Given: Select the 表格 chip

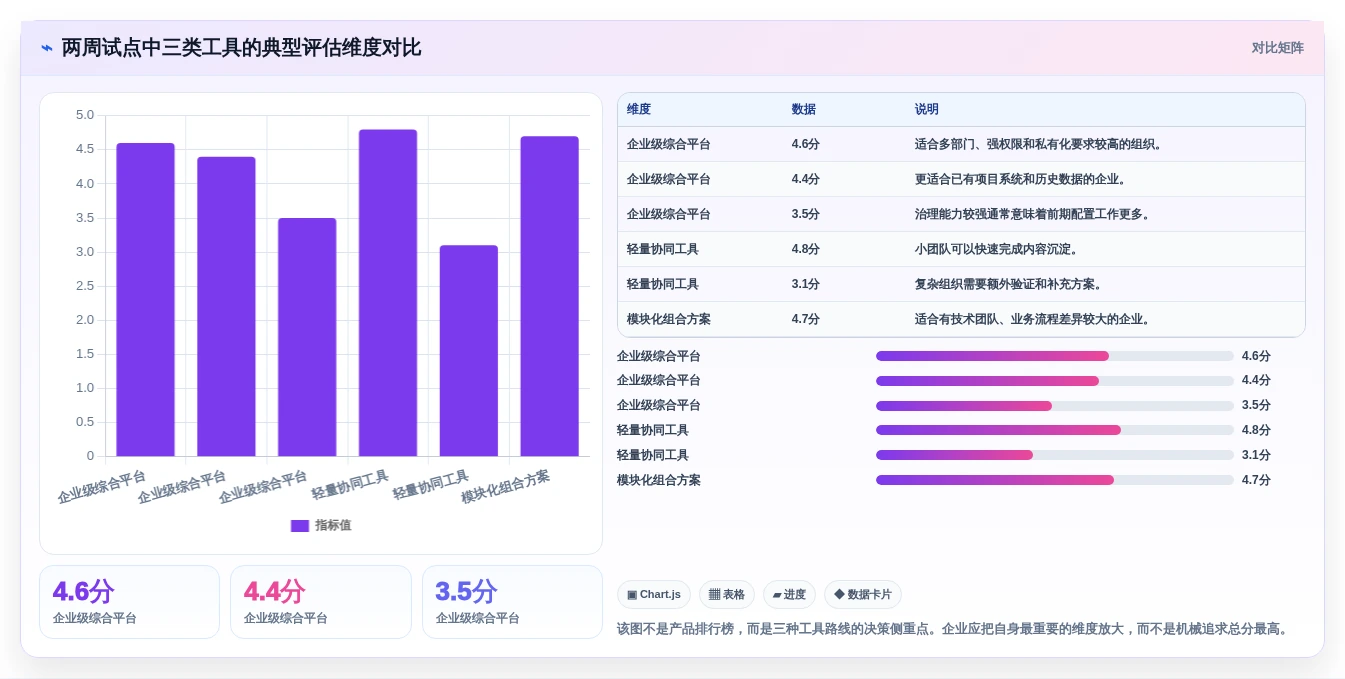Looking at the screenshot, I should (727, 594).
